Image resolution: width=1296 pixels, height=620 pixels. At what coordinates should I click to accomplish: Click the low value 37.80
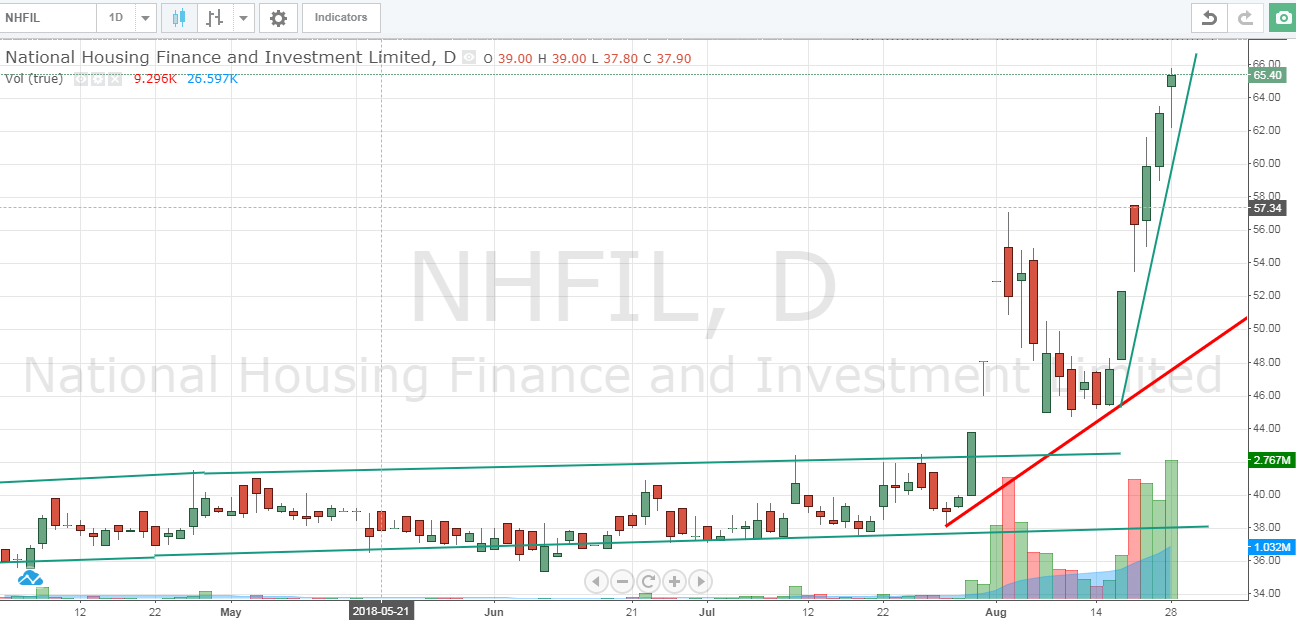click(621, 59)
